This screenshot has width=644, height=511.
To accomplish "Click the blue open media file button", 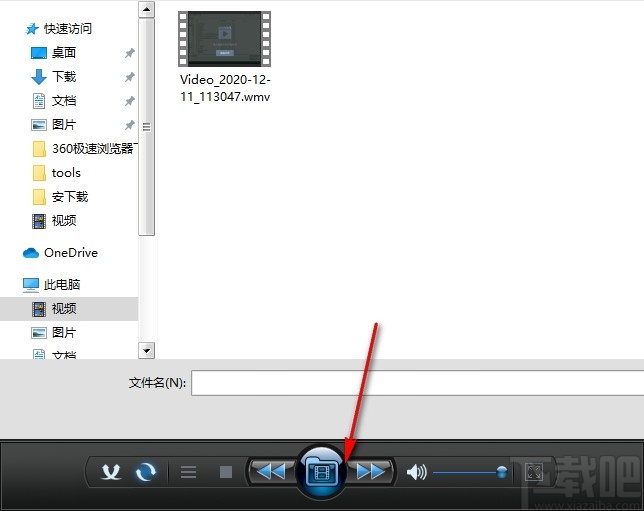I will tap(322, 471).
